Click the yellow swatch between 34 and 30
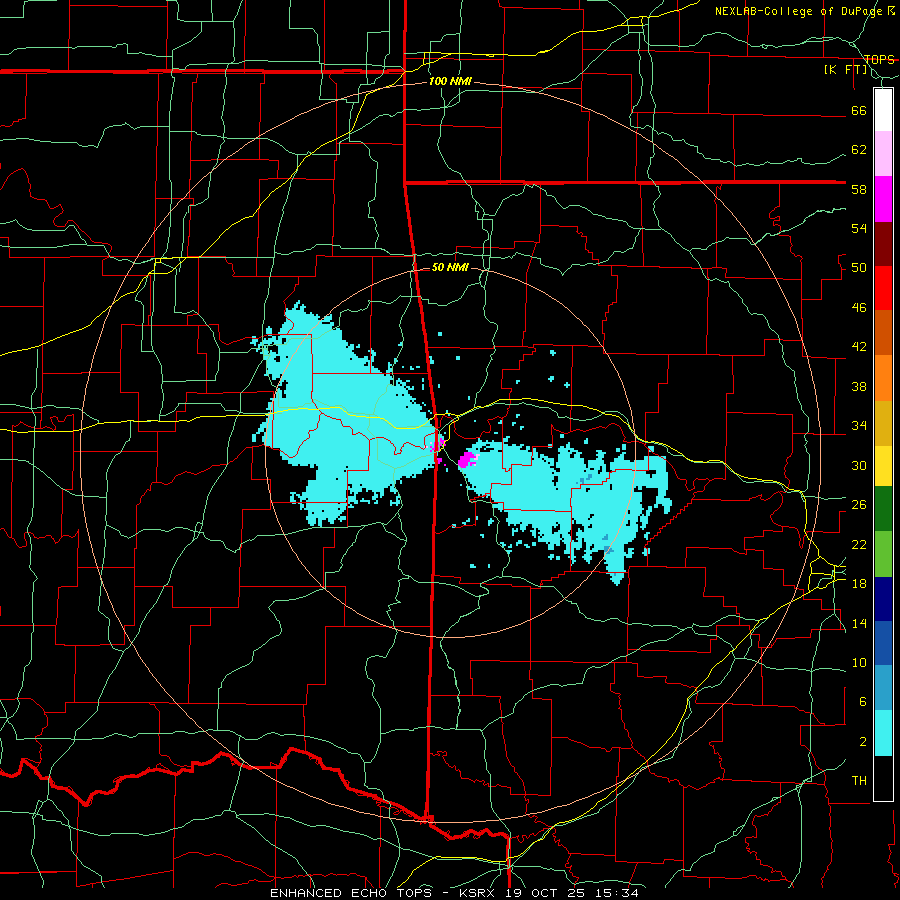Viewport: 900px width, 900px height. coord(883,466)
